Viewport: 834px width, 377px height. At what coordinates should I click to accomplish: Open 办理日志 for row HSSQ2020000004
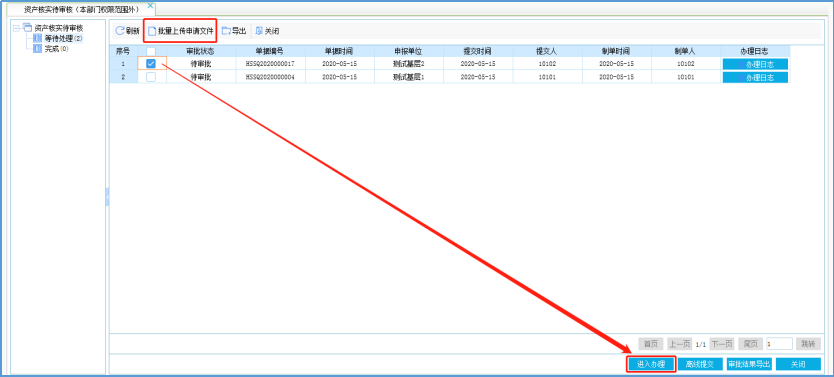pyautogui.click(x=755, y=77)
